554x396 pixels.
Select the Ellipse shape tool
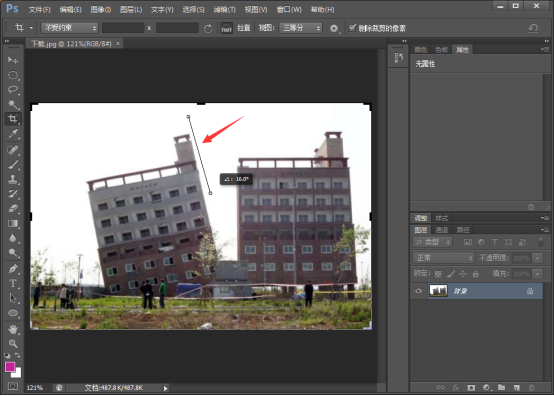13,313
